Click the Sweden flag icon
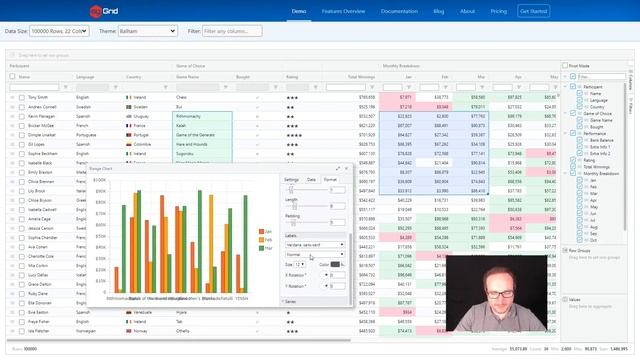Screen dimensions: 640x360 pyautogui.click(x=129, y=107)
